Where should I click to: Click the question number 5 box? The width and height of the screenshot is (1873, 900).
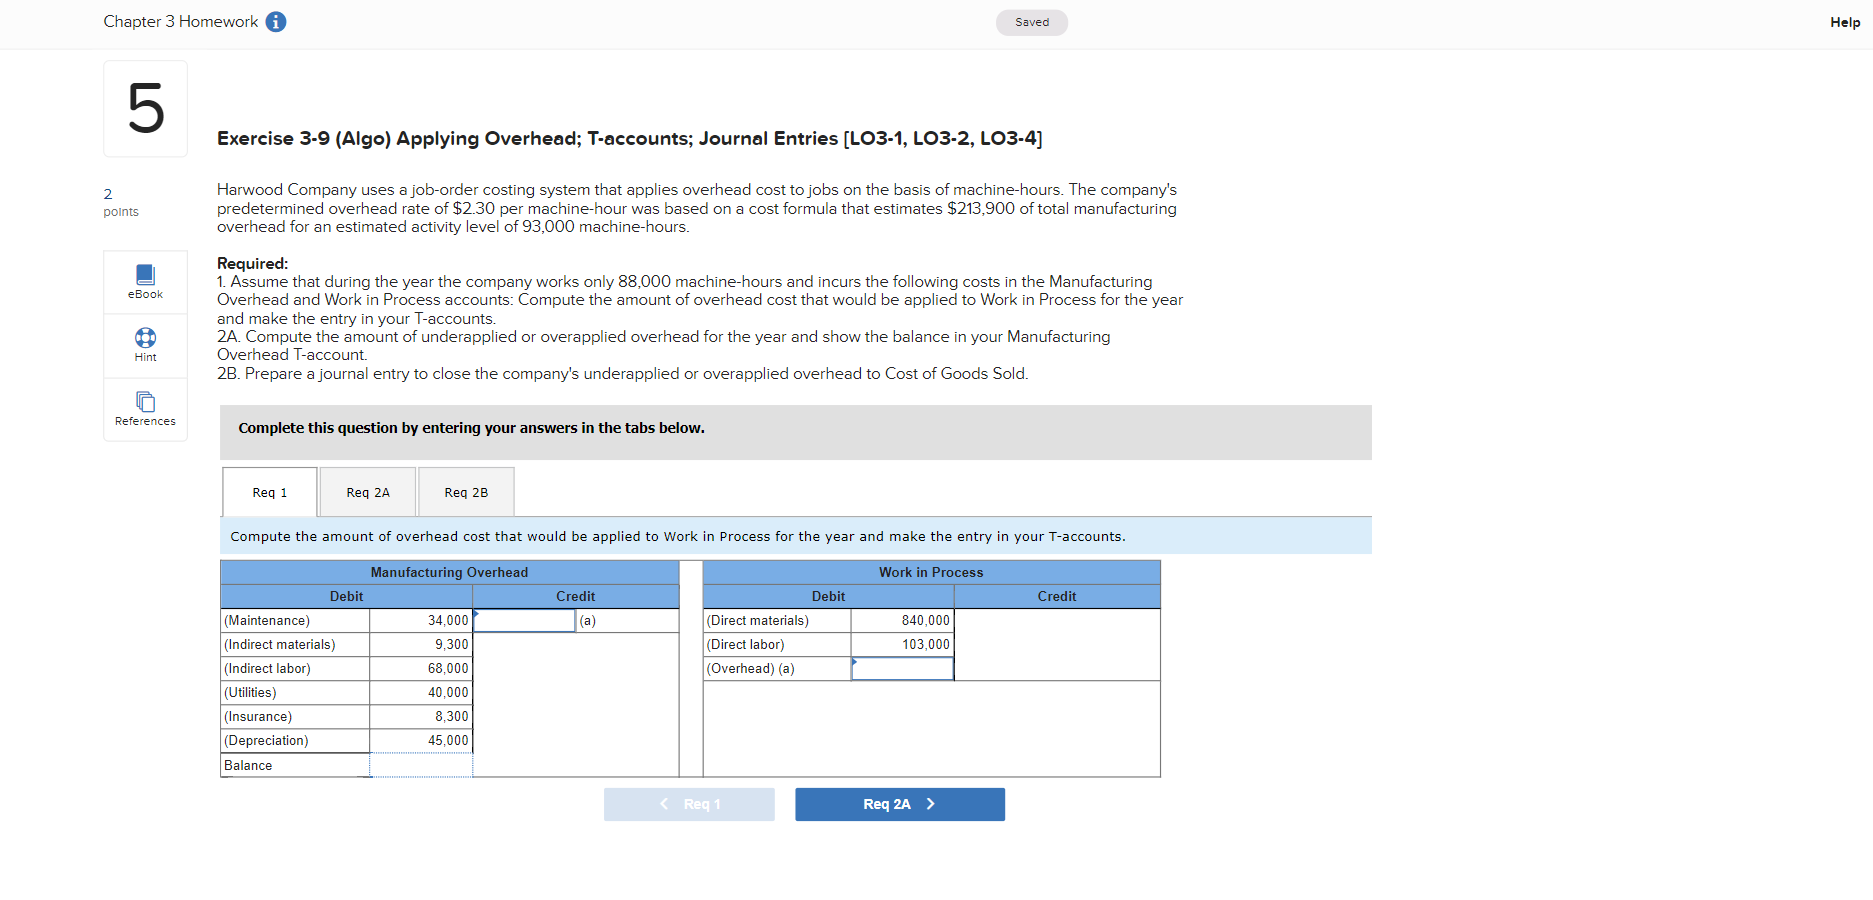145,108
